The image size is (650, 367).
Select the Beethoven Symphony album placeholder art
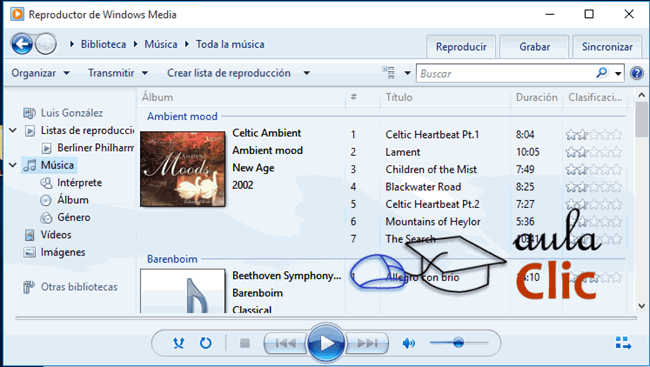coord(183,291)
